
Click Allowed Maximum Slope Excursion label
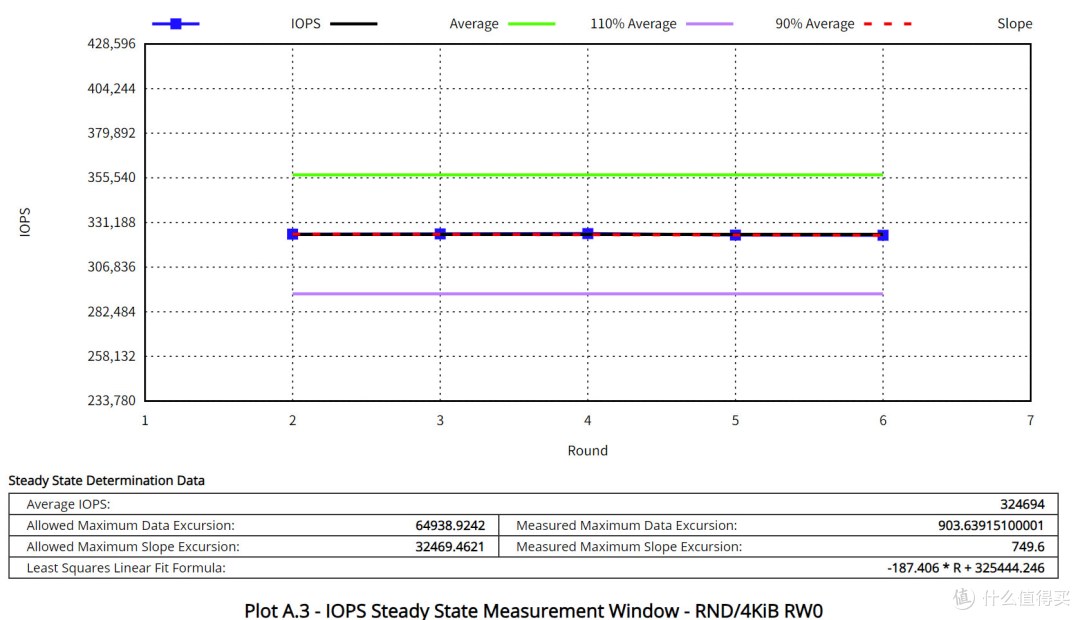tap(133, 547)
